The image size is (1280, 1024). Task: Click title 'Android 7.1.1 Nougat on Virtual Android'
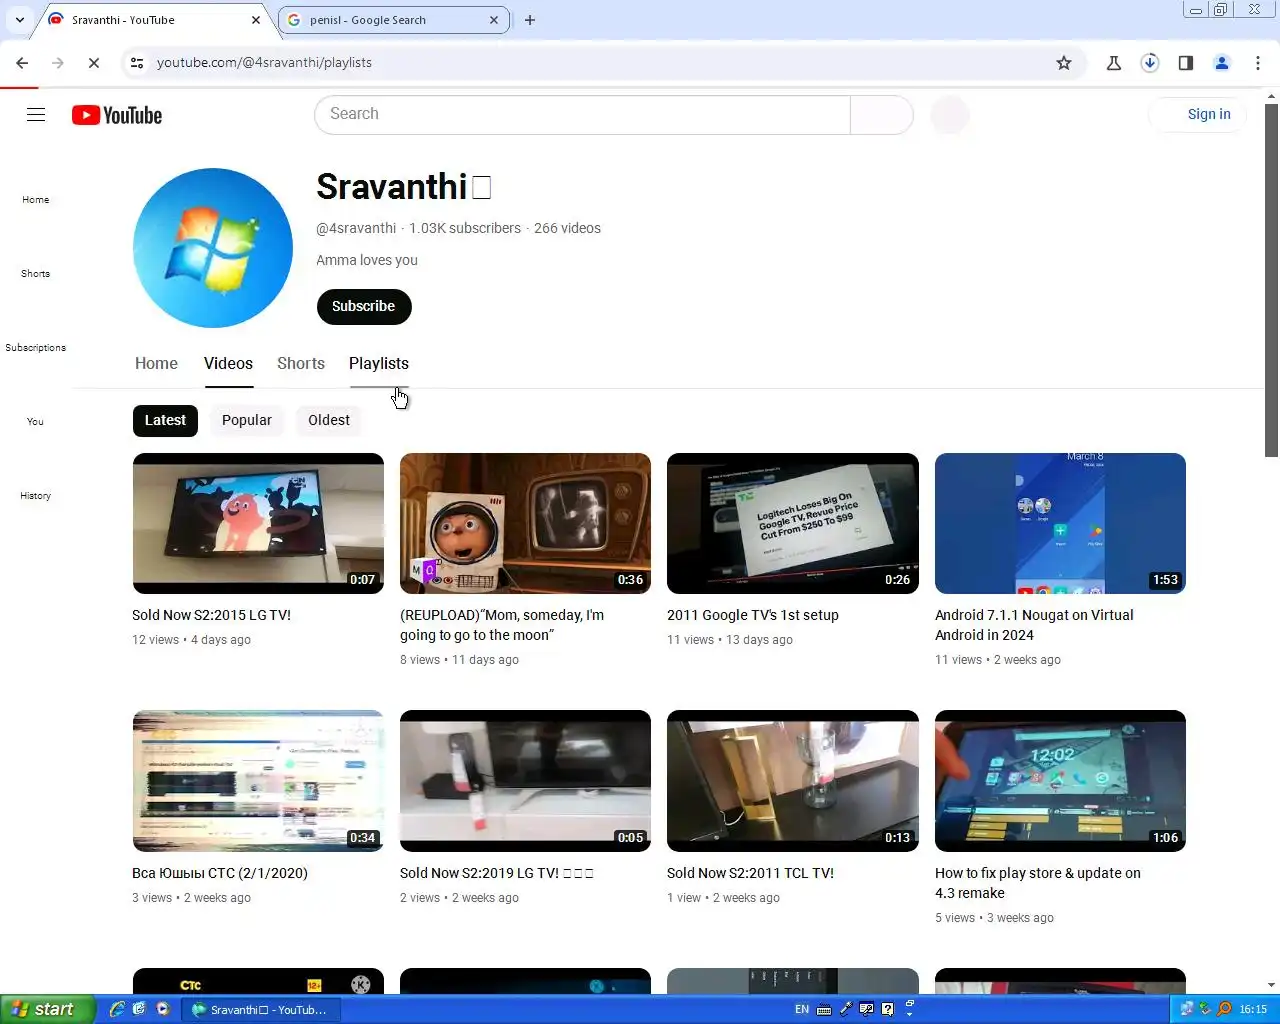(1034, 625)
